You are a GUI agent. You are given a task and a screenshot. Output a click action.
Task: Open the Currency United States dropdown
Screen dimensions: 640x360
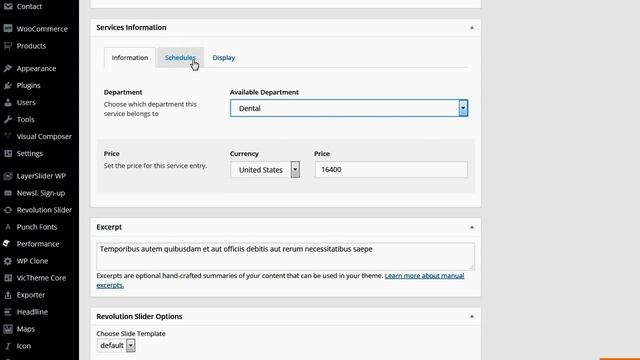(x=265, y=169)
